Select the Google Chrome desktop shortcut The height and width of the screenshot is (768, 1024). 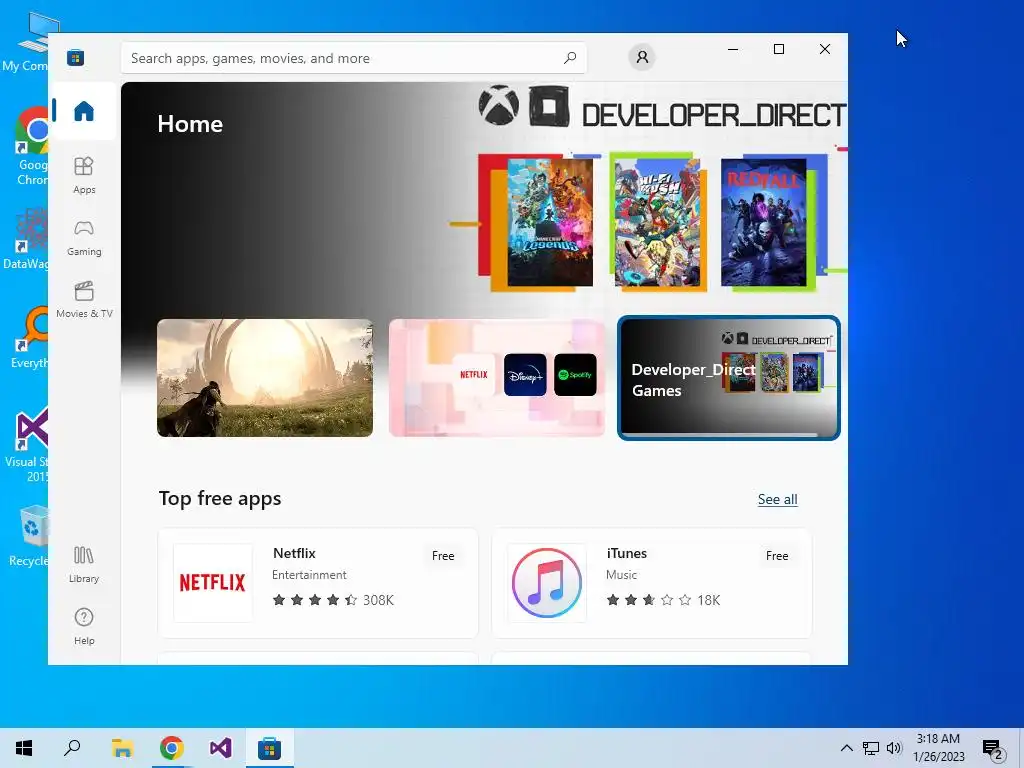point(30,145)
